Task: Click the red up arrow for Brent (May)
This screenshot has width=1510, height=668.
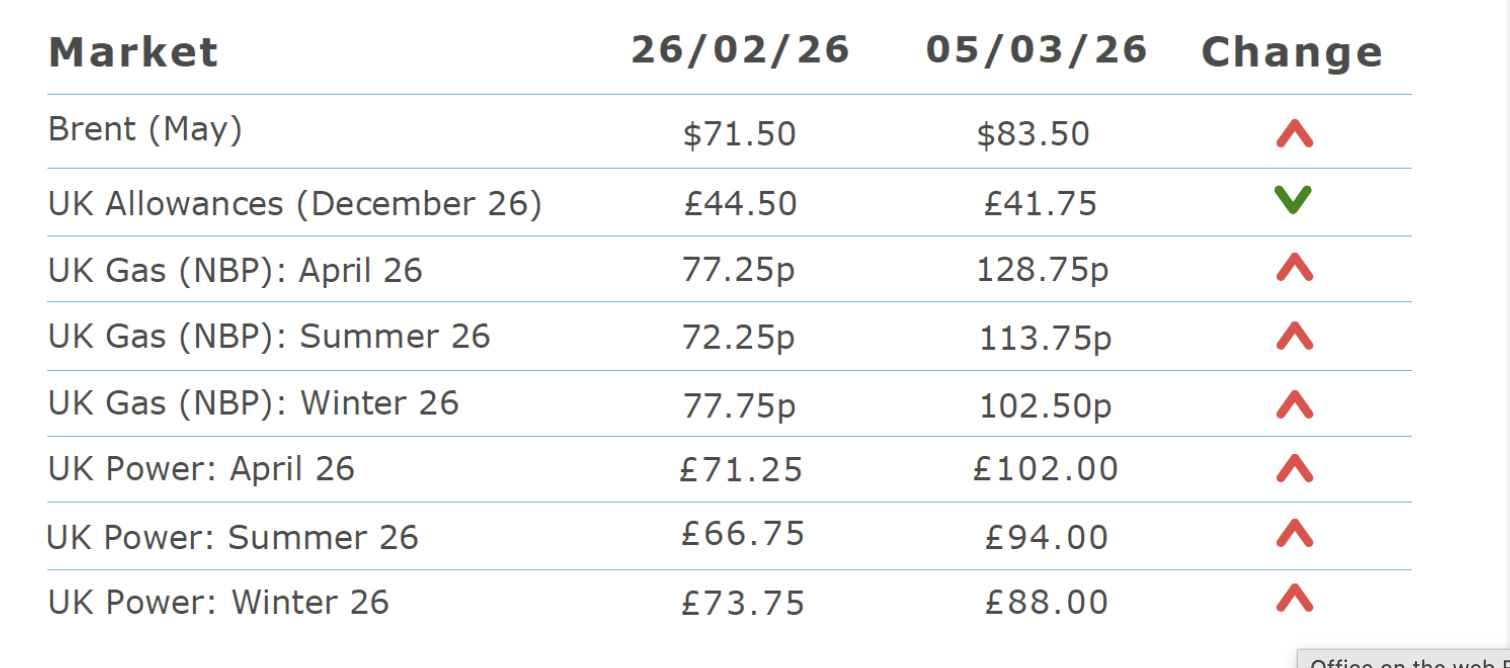Action: pyautogui.click(x=1294, y=134)
